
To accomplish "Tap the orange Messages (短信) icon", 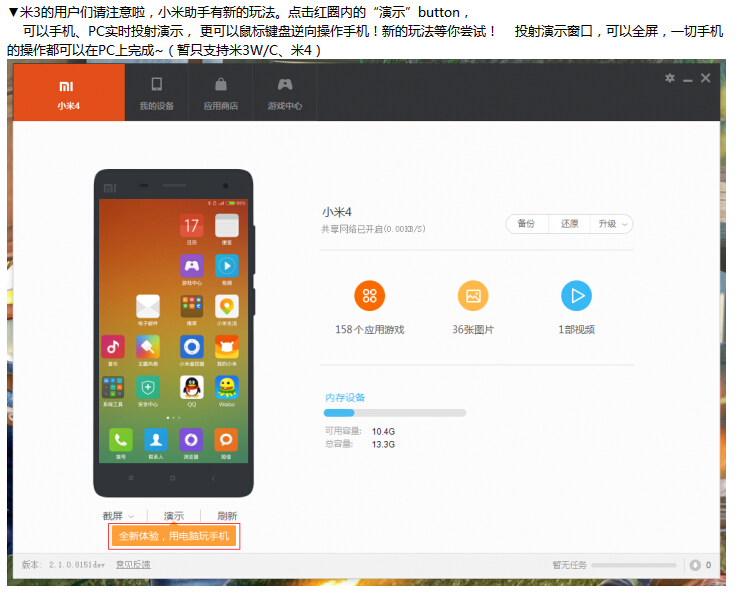I will point(226,440).
